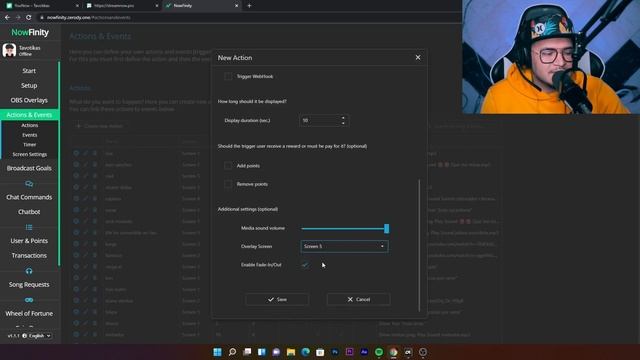
Task: Close the New Action dialog
Action: click(418, 58)
